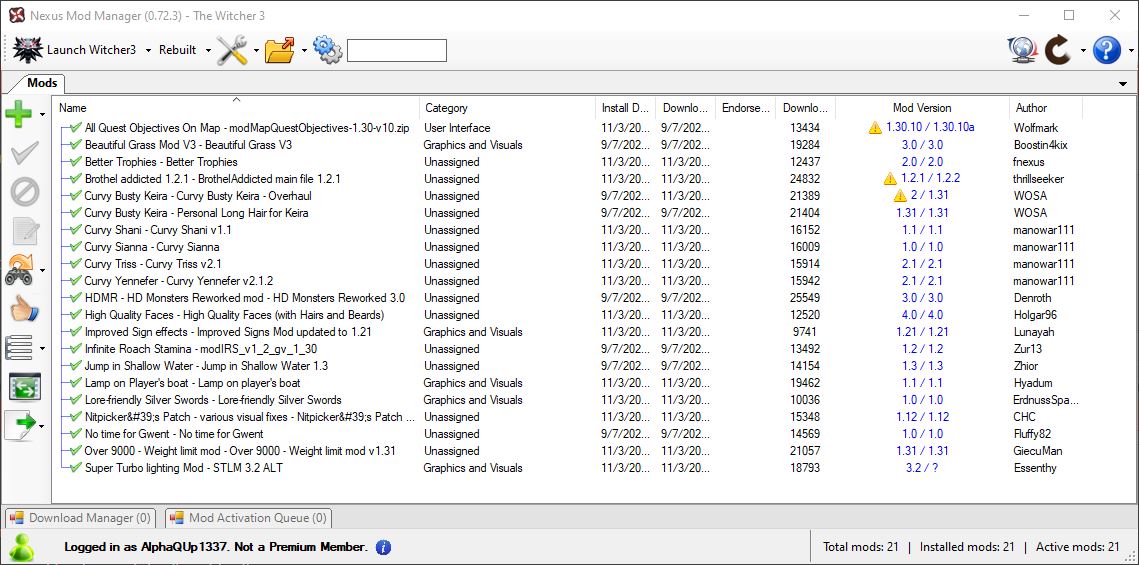Click the thumbs-up Endorse Mod icon

[24, 309]
